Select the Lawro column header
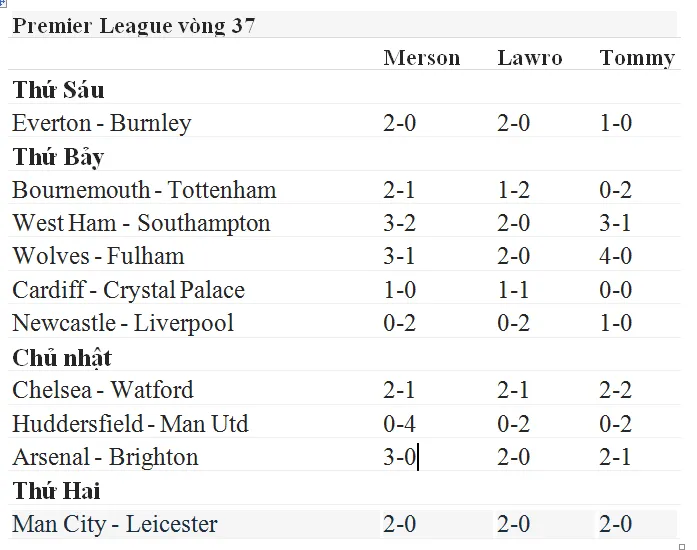 529,58
